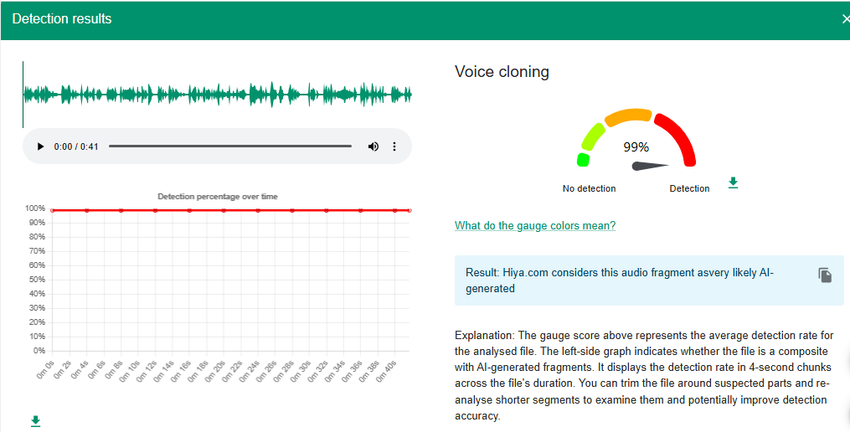Click the 'No detection' gauge label
This screenshot has height=432, width=850.
tap(589, 189)
